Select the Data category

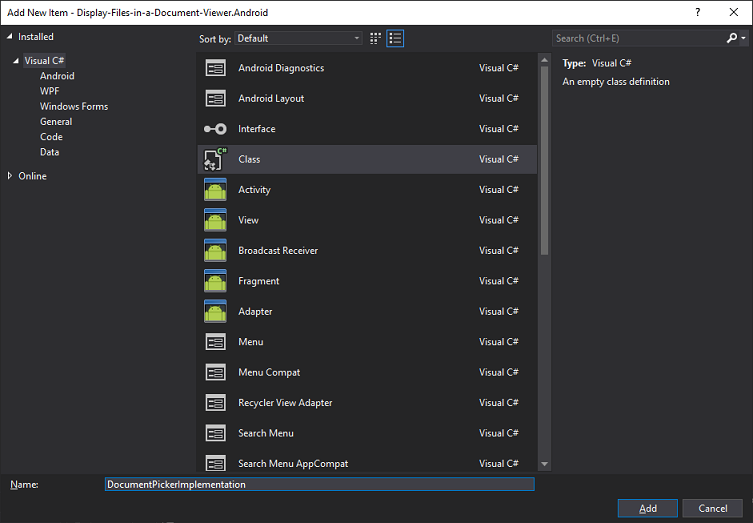(x=49, y=152)
